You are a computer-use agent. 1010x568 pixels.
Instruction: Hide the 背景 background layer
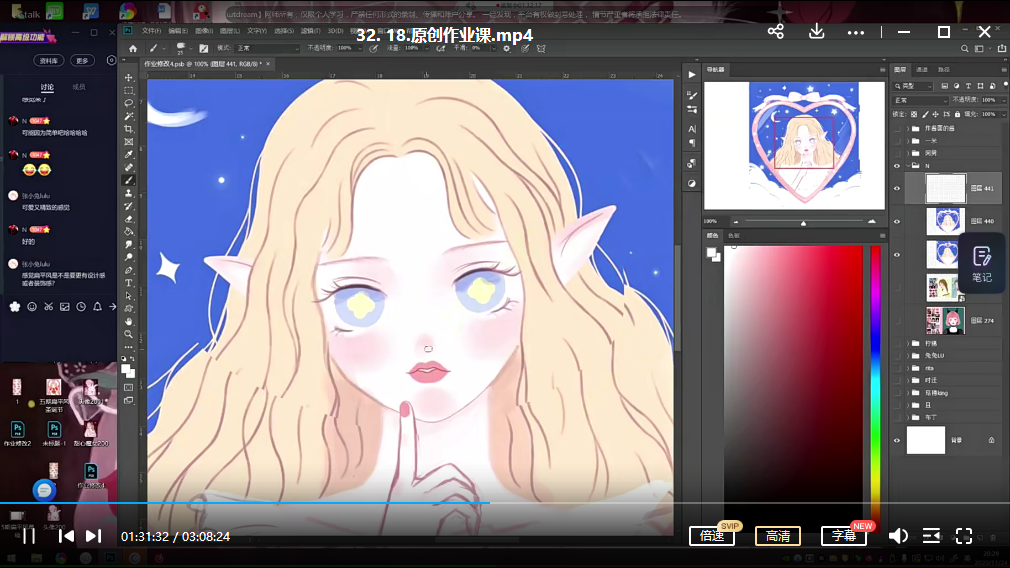(x=897, y=440)
